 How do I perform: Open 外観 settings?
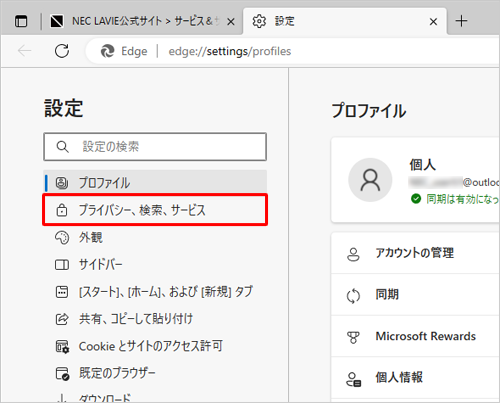pyautogui.click(x=155, y=238)
